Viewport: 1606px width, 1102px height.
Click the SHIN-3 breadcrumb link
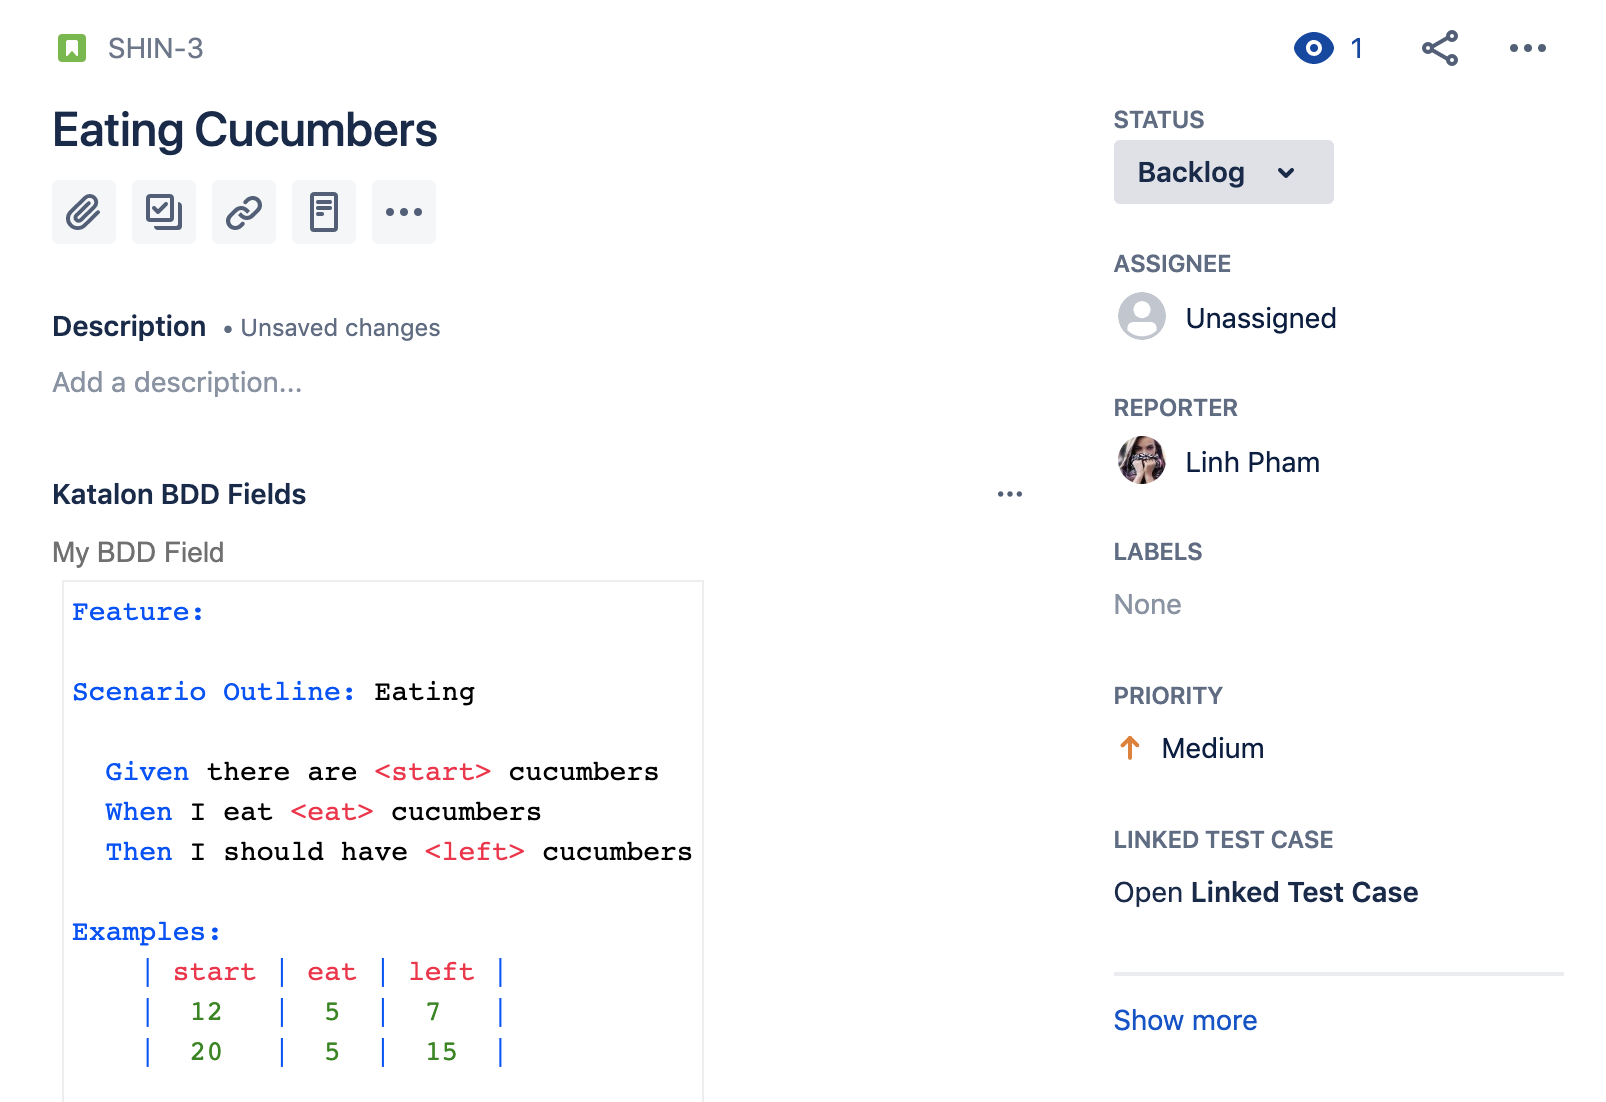(154, 47)
